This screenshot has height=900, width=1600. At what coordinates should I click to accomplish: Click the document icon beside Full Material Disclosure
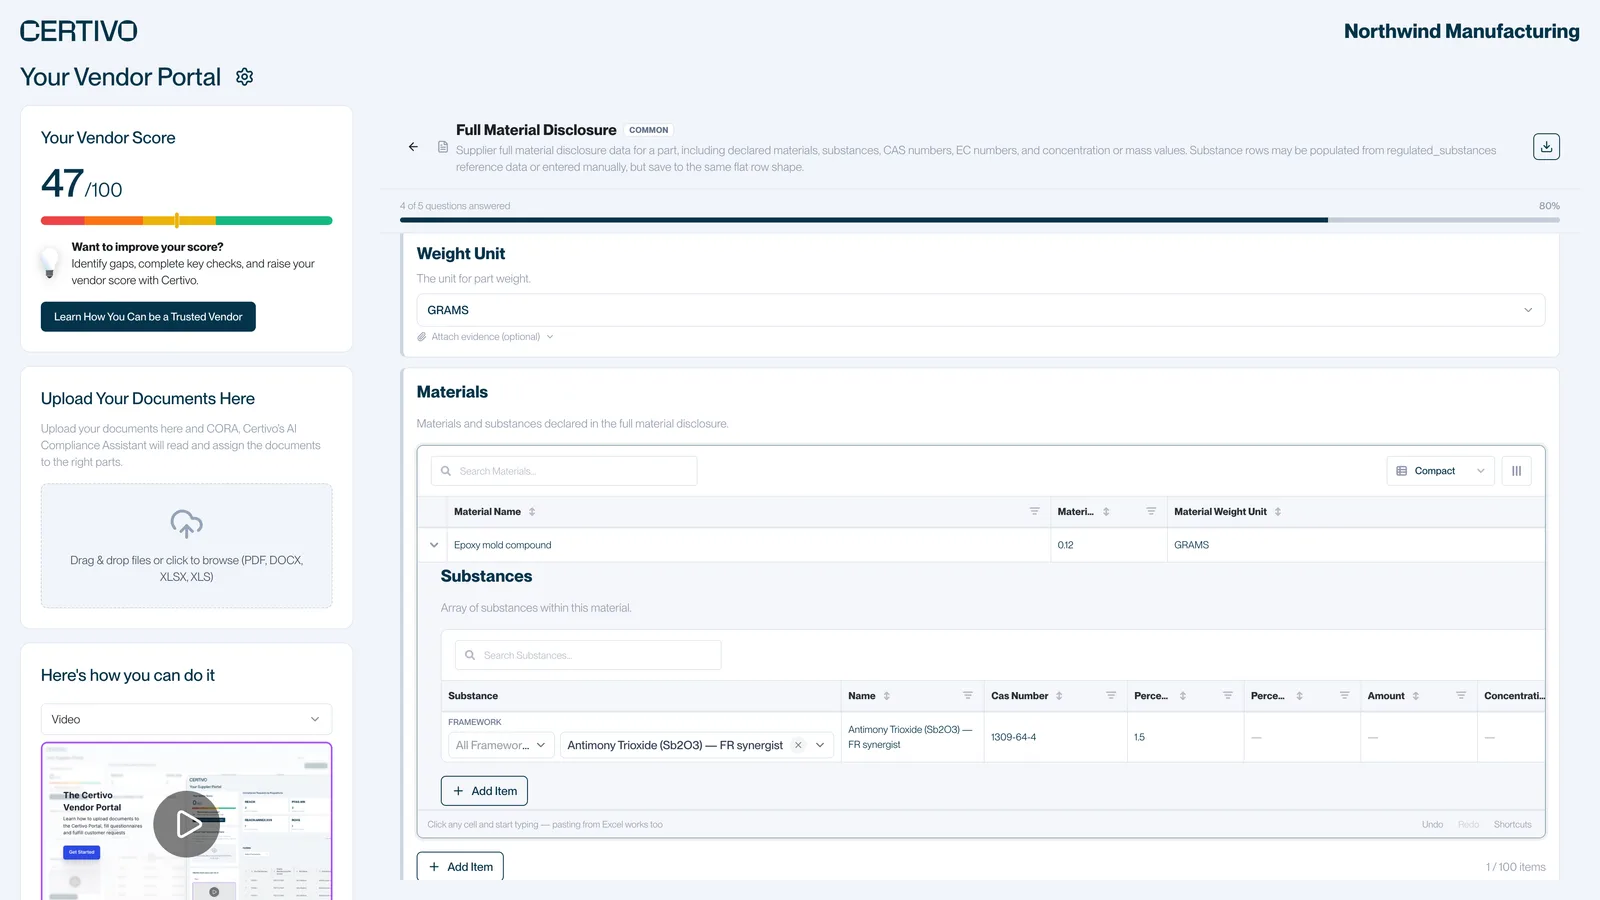pos(443,147)
